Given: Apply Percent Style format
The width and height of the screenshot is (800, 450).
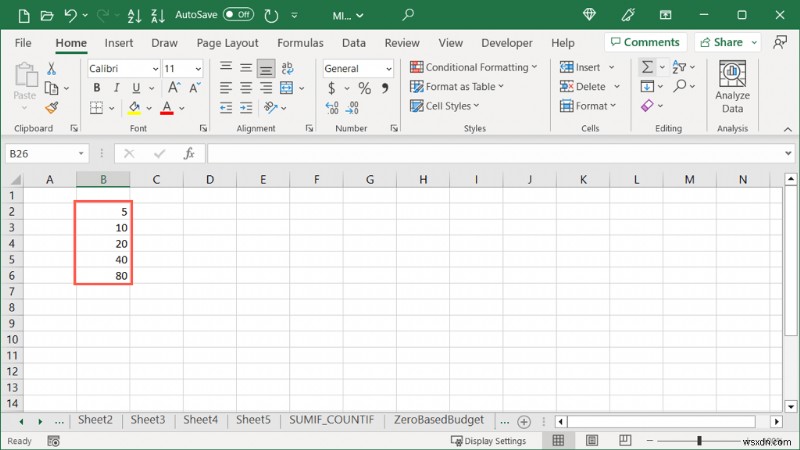Looking at the screenshot, I should tap(364, 88).
